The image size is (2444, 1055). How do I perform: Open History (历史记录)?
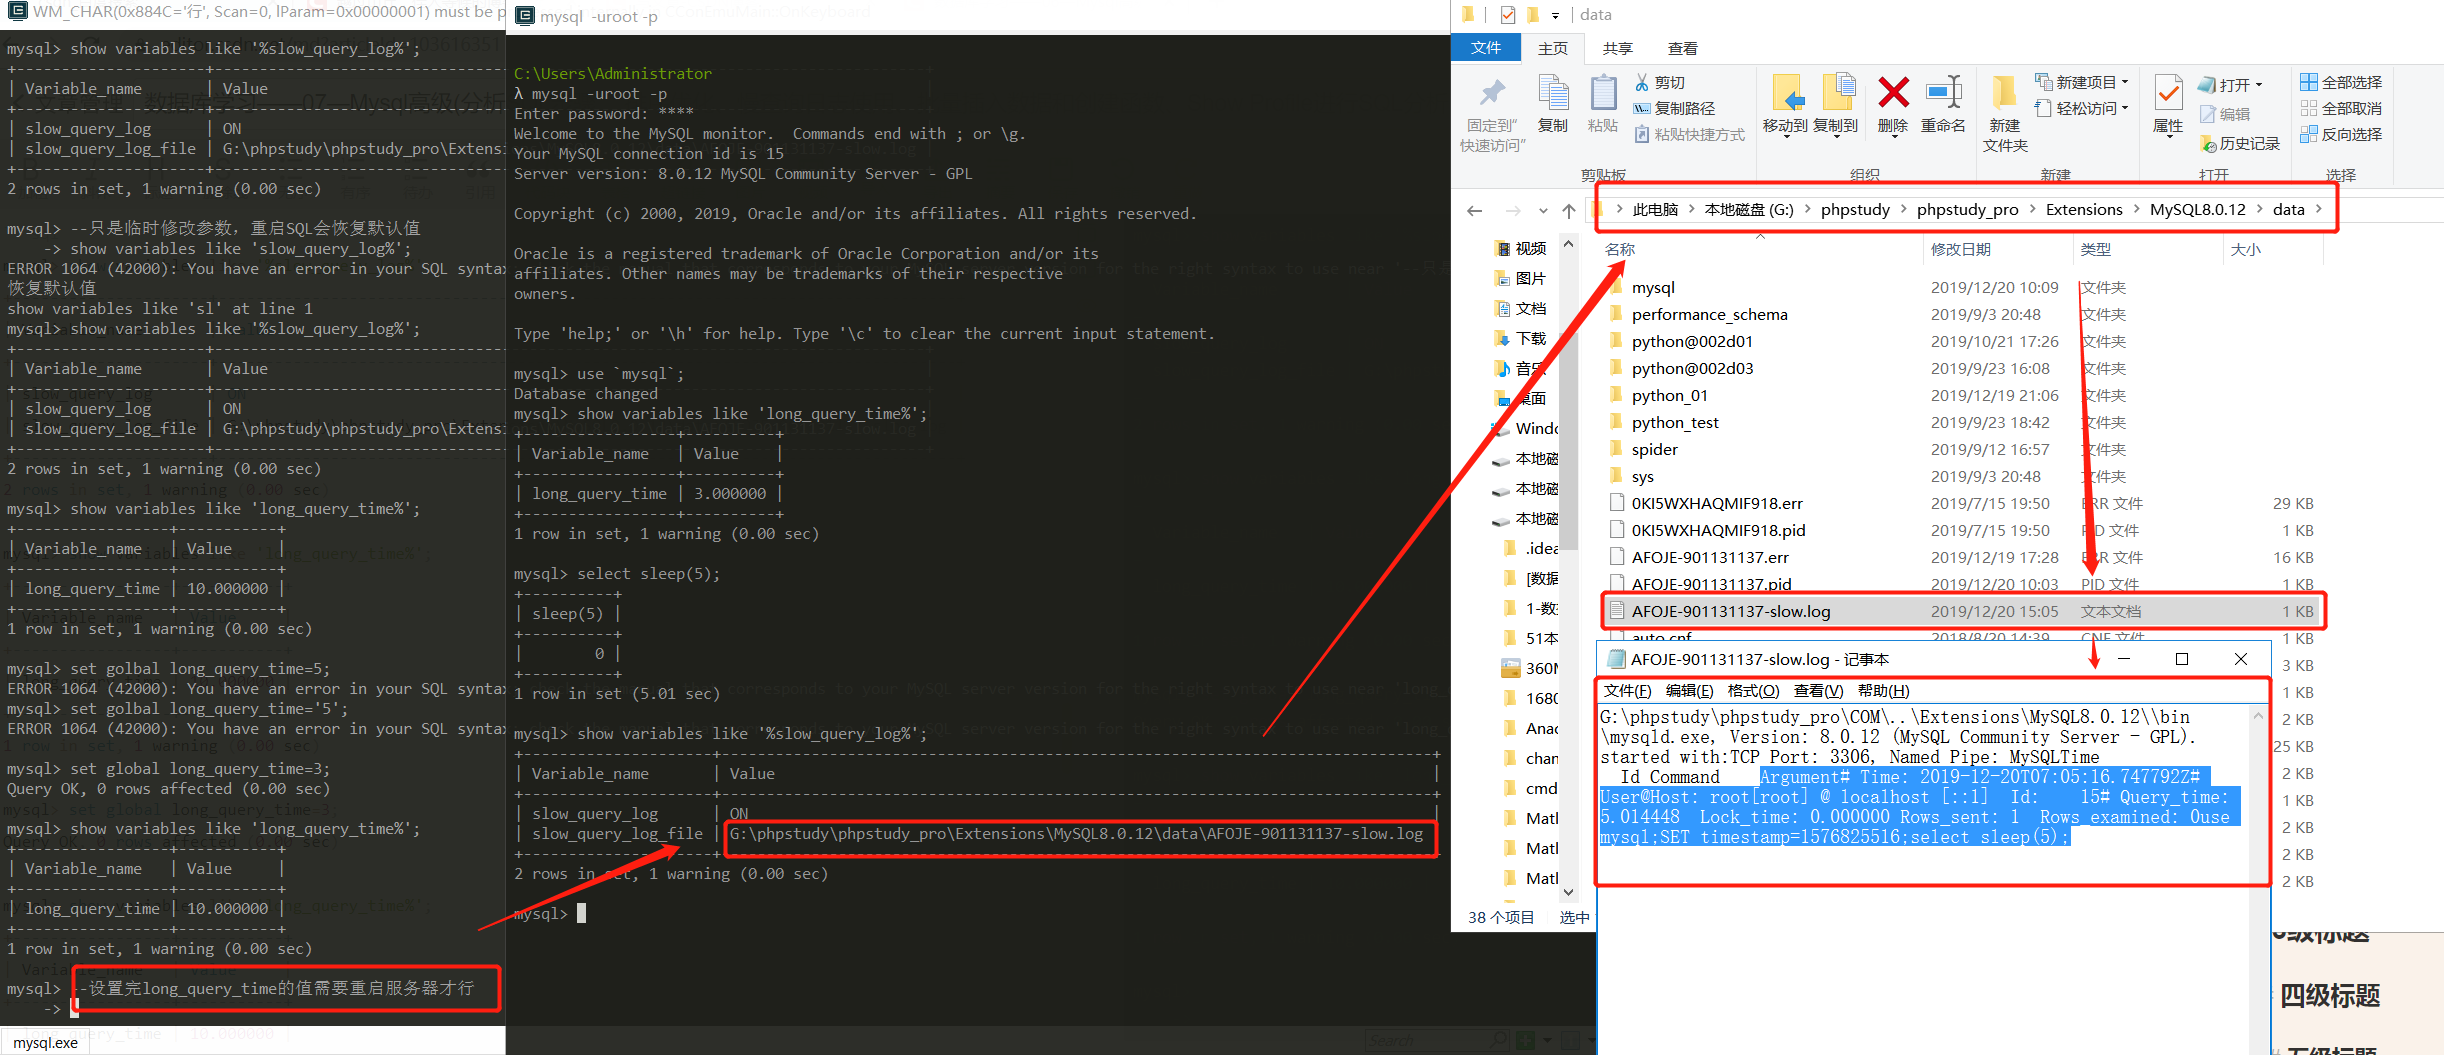coord(2240,144)
